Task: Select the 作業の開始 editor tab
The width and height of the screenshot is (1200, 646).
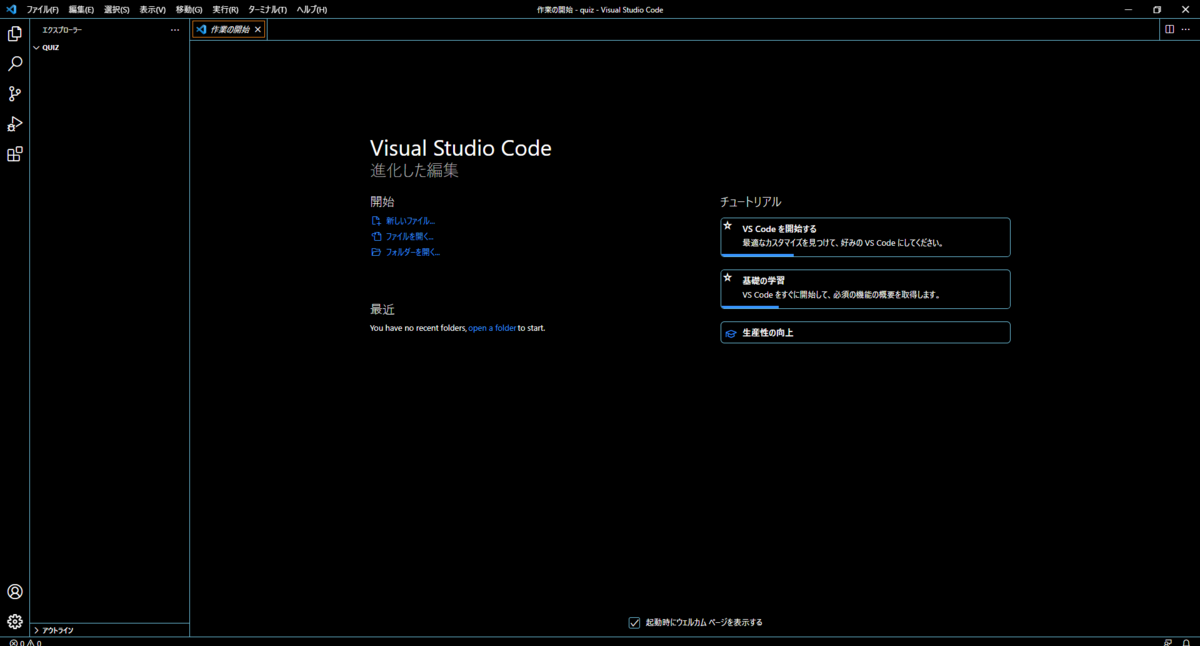Action: click(x=229, y=30)
